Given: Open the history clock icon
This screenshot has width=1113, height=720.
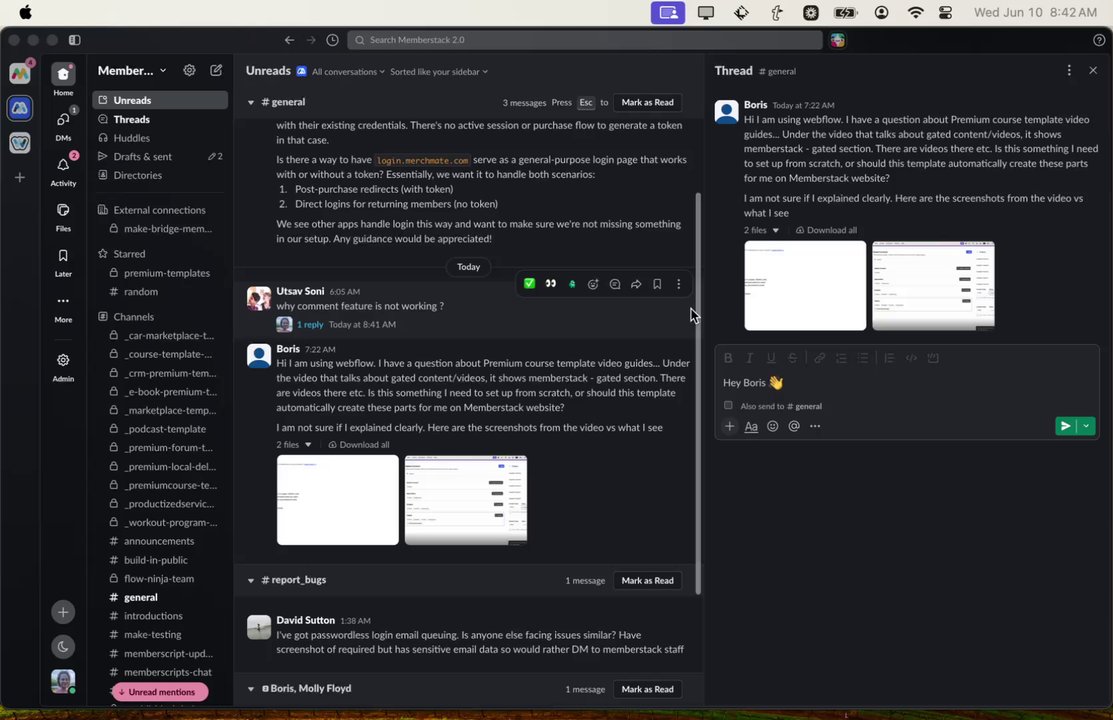Looking at the screenshot, I should click(332, 40).
